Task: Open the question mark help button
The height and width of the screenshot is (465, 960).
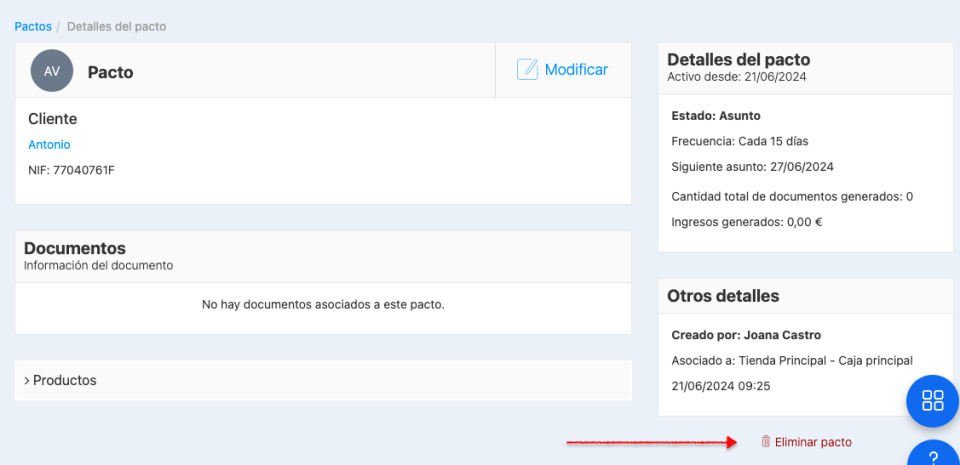Action: pyautogui.click(x=934, y=457)
